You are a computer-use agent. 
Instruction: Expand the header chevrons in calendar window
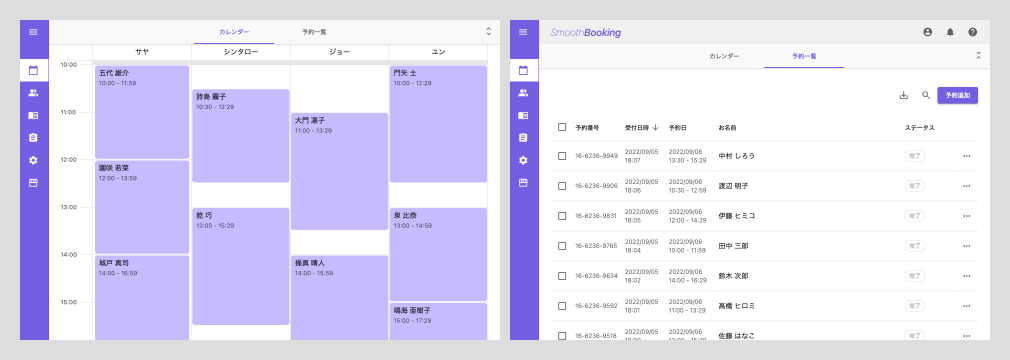point(488,32)
